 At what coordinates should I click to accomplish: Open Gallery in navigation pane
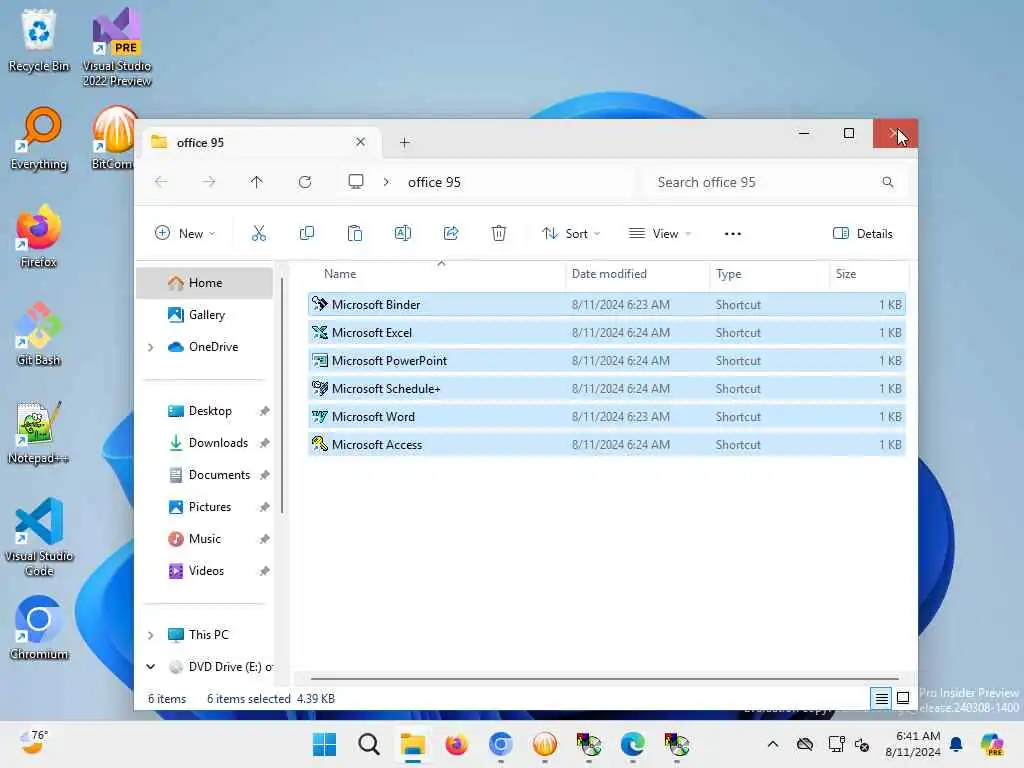coord(204,315)
